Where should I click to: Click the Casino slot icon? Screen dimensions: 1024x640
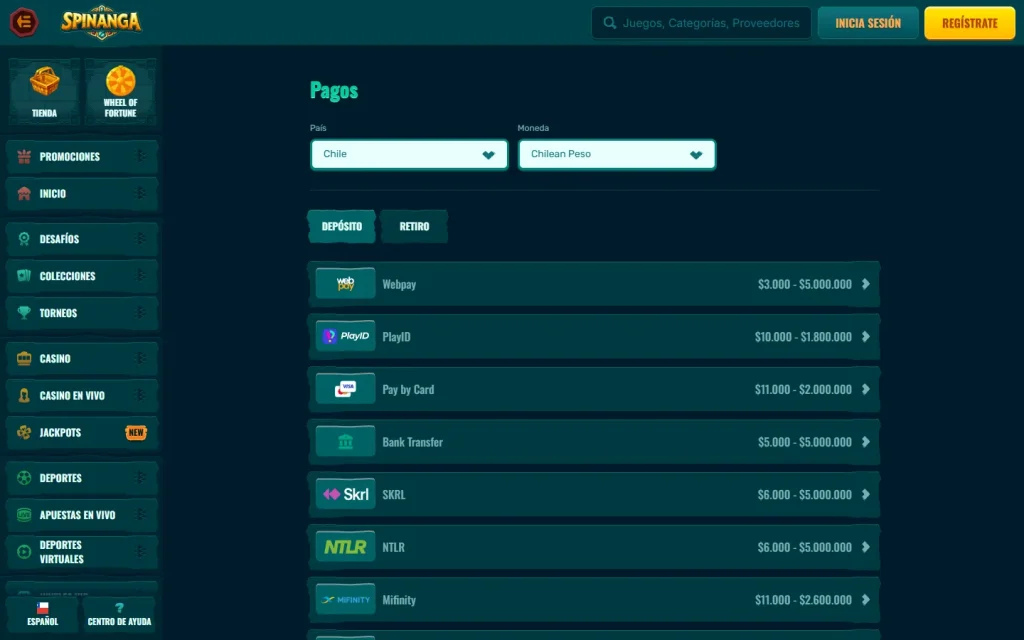(24, 359)
